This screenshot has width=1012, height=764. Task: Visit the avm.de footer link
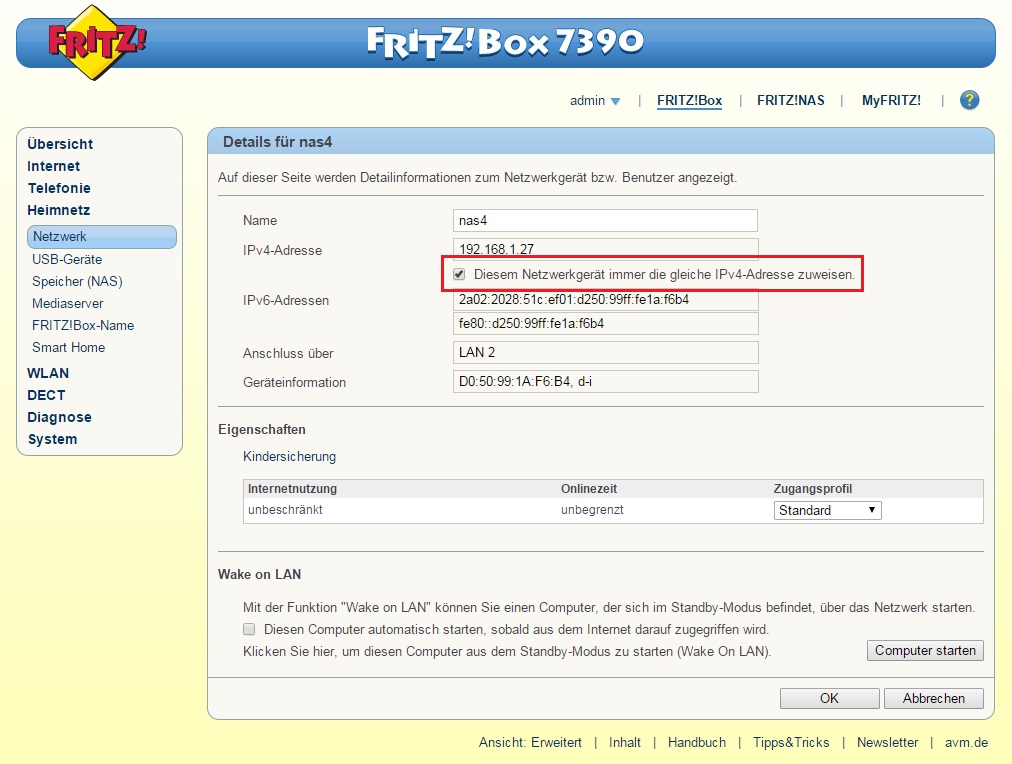point(966,742)
